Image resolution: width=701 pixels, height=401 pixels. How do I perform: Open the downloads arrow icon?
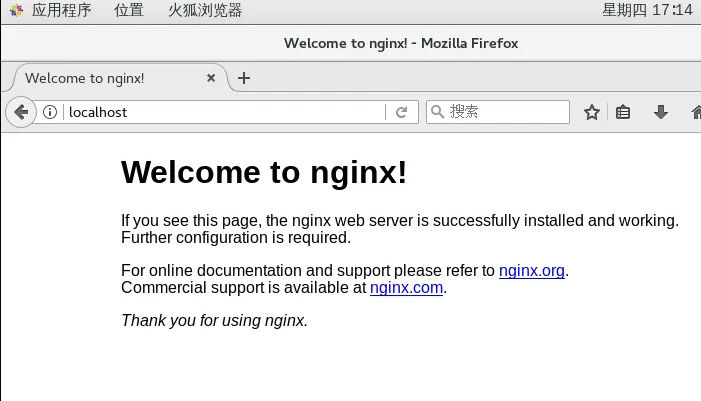tap(660, 112)
